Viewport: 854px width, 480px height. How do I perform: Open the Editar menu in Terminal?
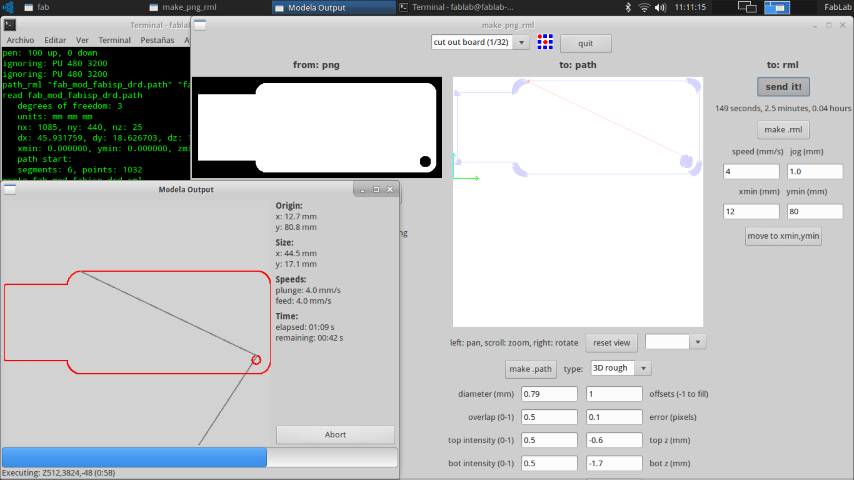tap(55, 40)
